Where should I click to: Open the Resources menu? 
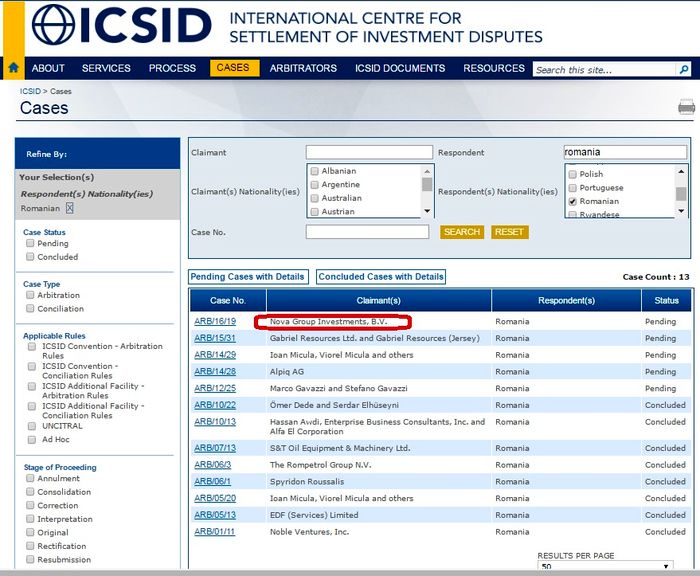click(494, 68)
